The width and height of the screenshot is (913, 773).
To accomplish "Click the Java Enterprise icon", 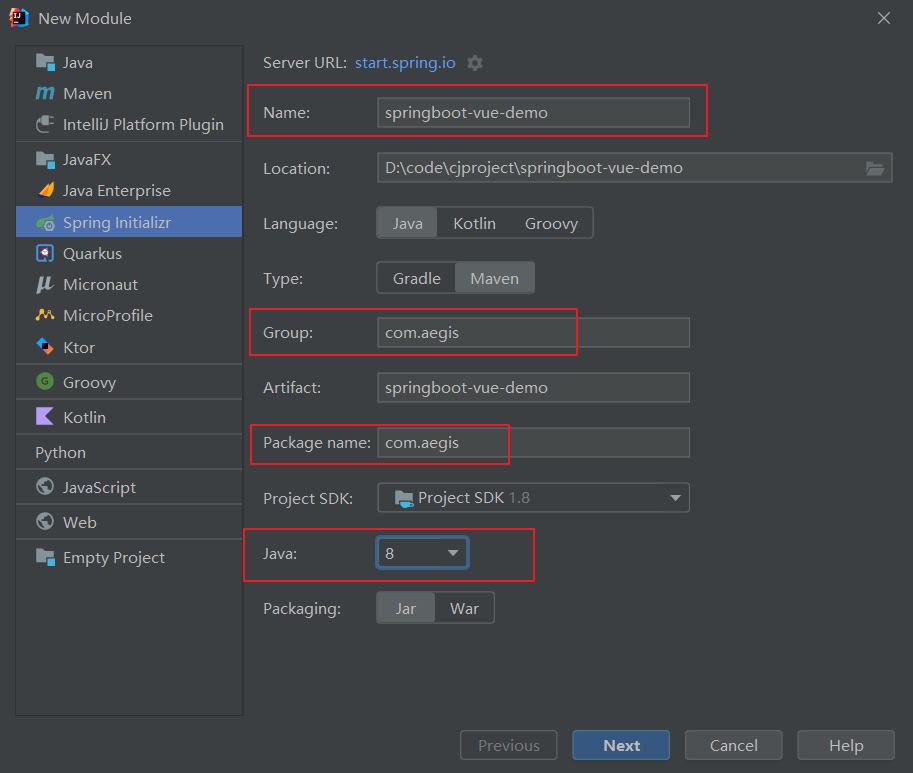I will (45, 190).
